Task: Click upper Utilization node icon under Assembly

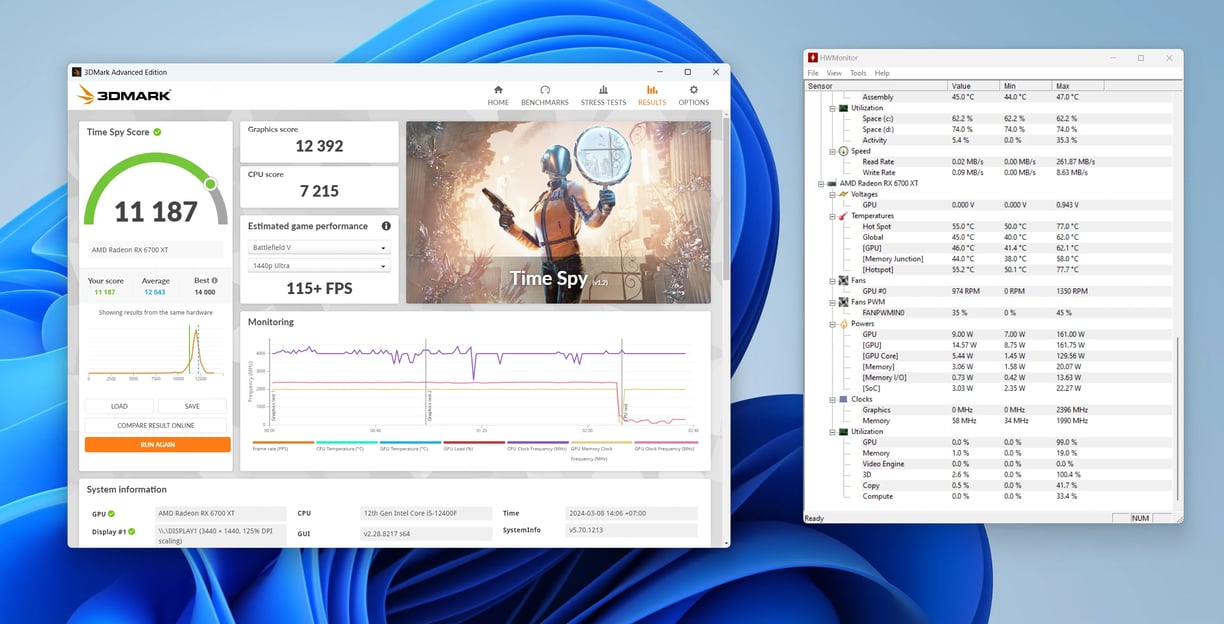Action: tap(843, 108)
